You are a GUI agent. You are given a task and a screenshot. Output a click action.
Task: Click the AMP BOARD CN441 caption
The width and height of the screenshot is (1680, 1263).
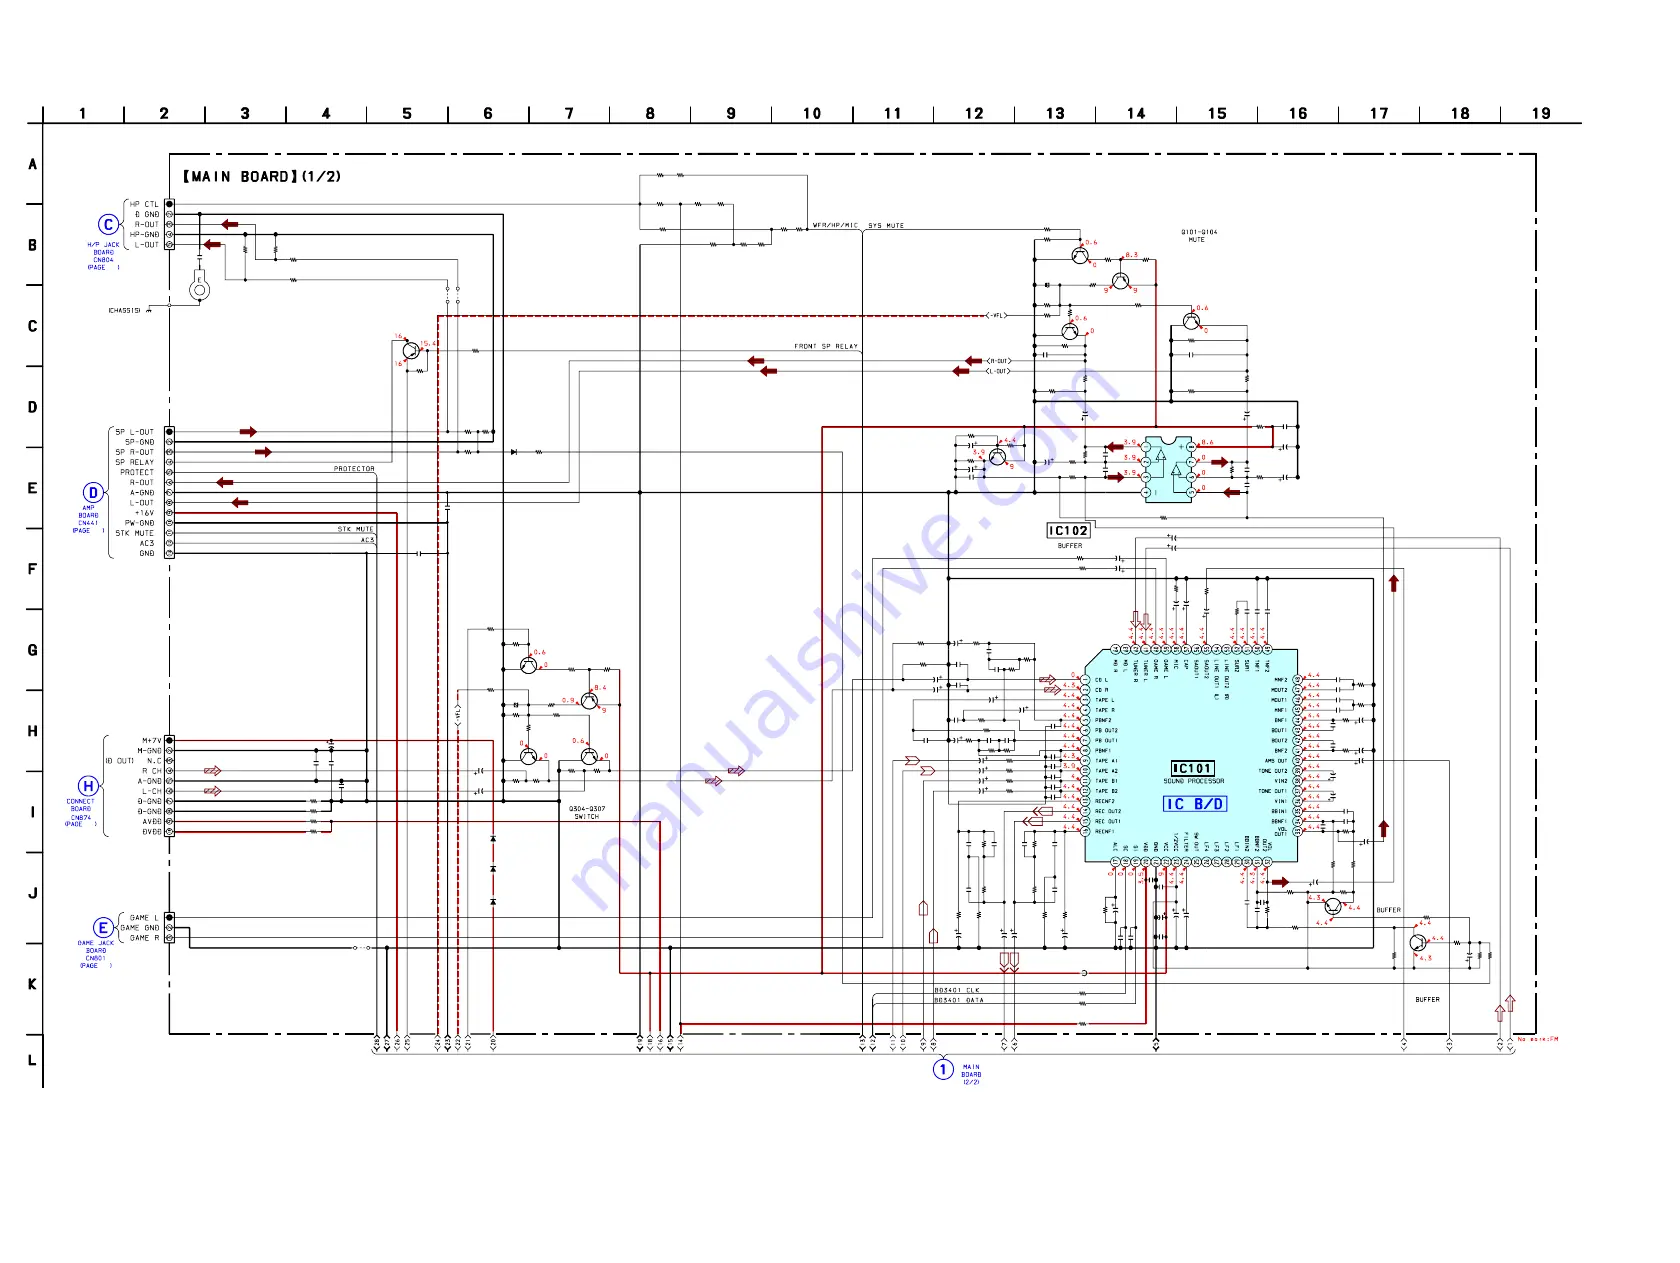coord(88,519)
